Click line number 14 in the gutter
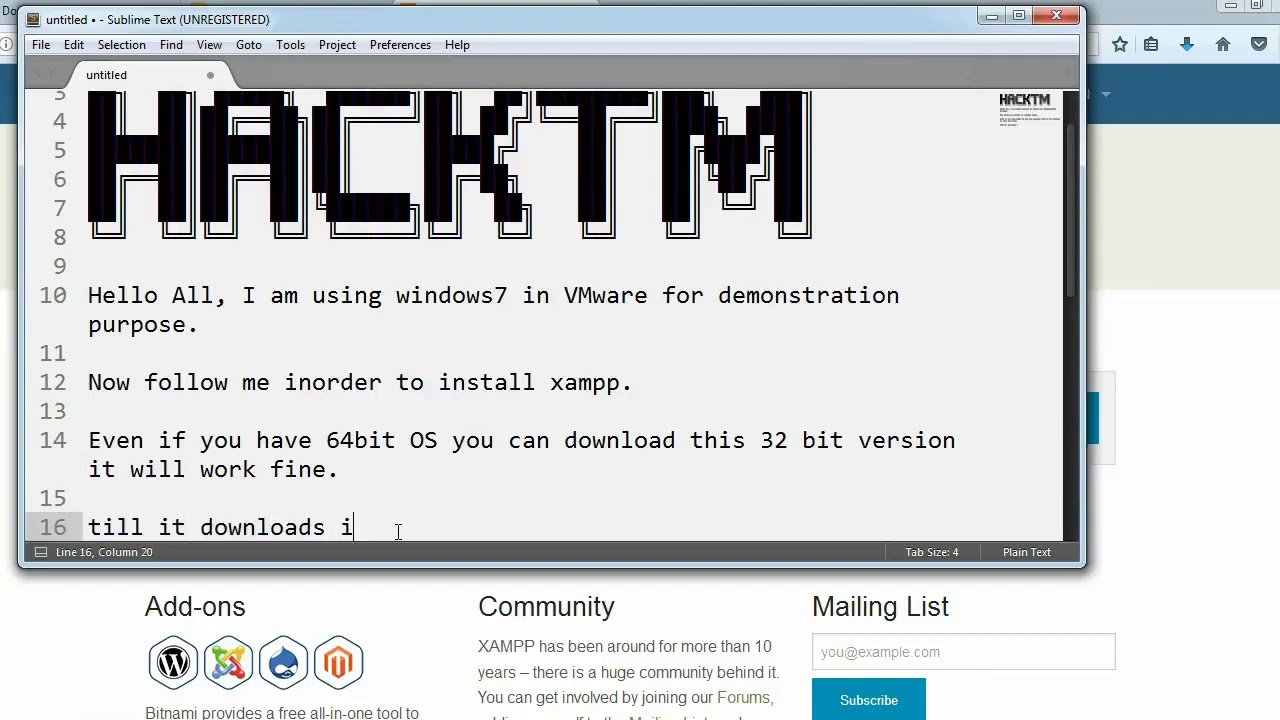1280x720 pixels. 53,441
